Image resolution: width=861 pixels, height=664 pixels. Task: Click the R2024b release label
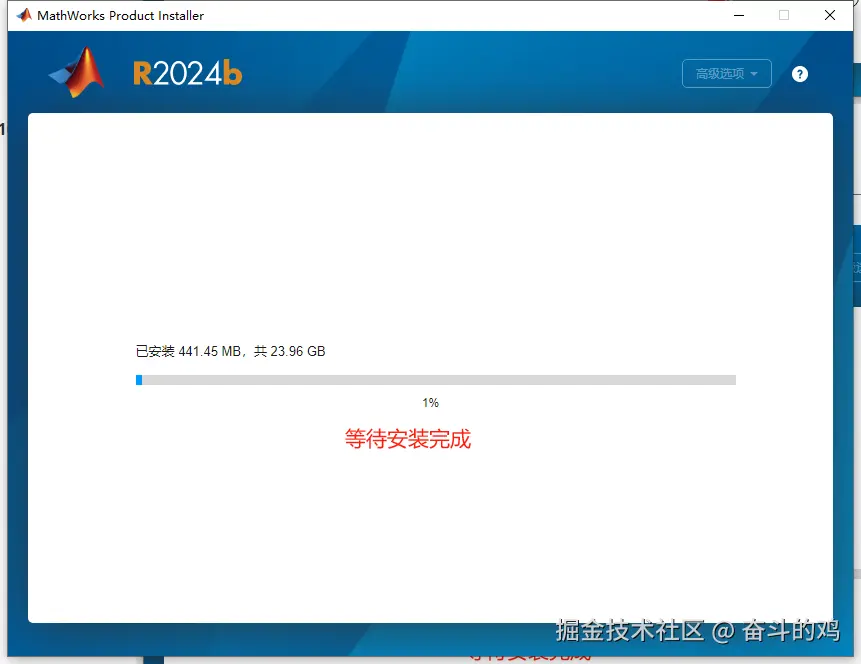(187, 73)
